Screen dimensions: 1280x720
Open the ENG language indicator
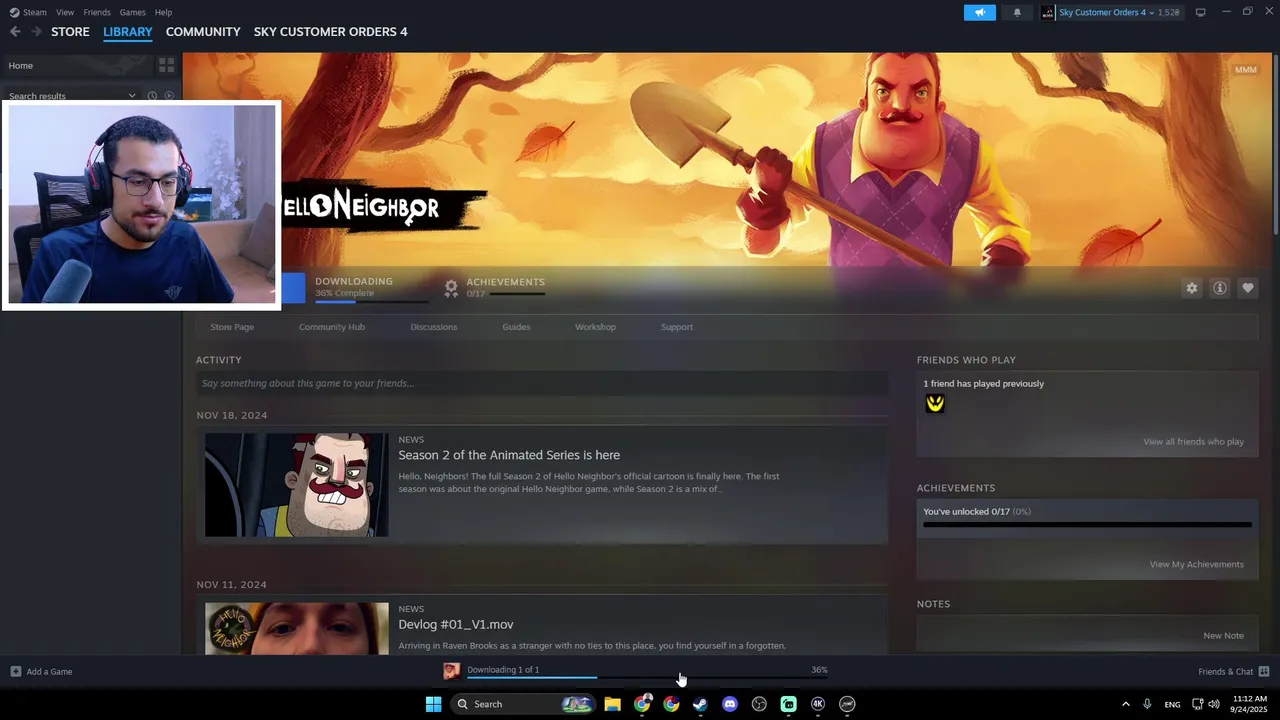pos(1172,704)
